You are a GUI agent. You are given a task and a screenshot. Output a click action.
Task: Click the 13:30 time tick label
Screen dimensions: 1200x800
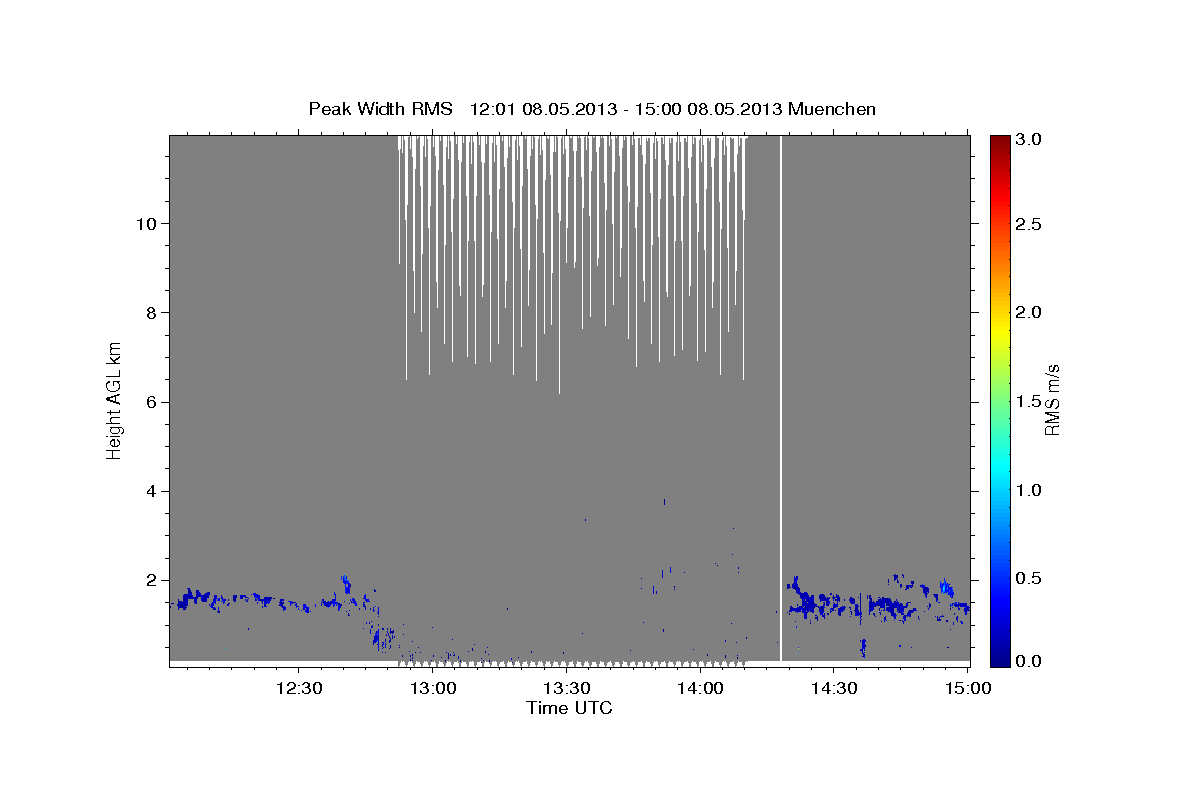567,688
